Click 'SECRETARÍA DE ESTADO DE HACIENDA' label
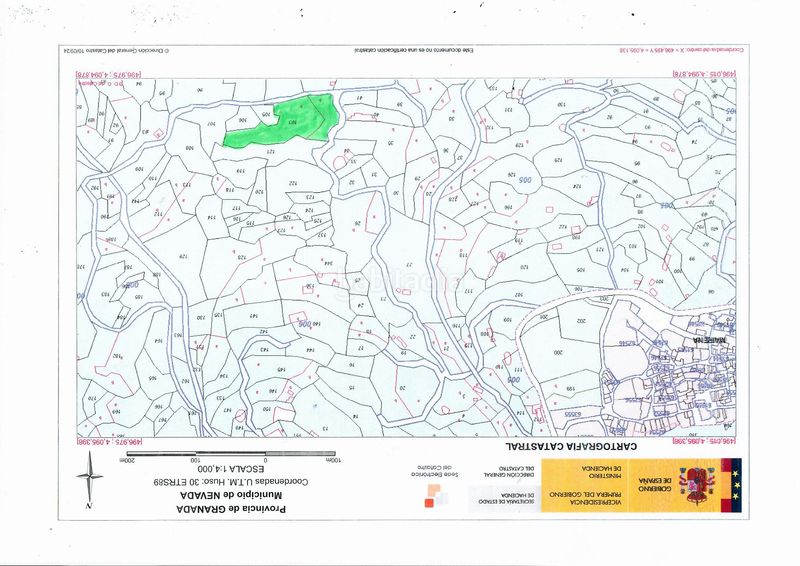This screenshot has width=800, height=566. [507, 499]
